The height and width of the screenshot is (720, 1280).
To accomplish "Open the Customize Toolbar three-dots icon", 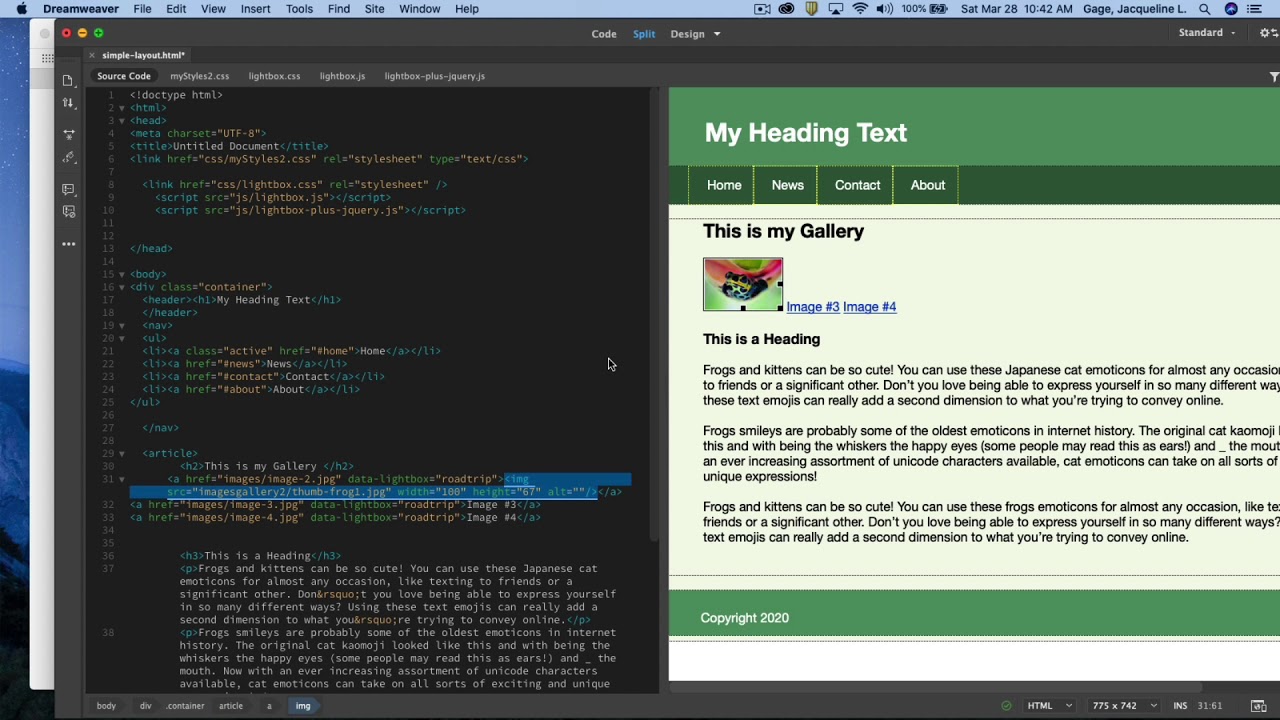I will click(68, 244).
